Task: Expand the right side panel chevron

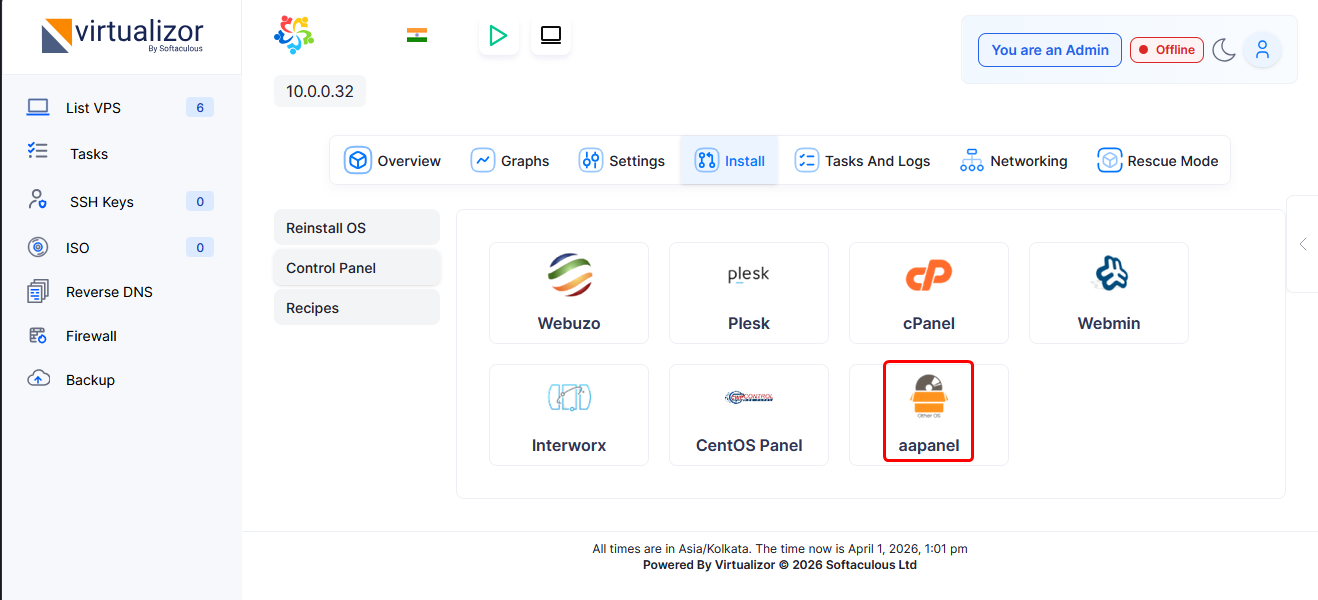Action: click(1302, 244)
